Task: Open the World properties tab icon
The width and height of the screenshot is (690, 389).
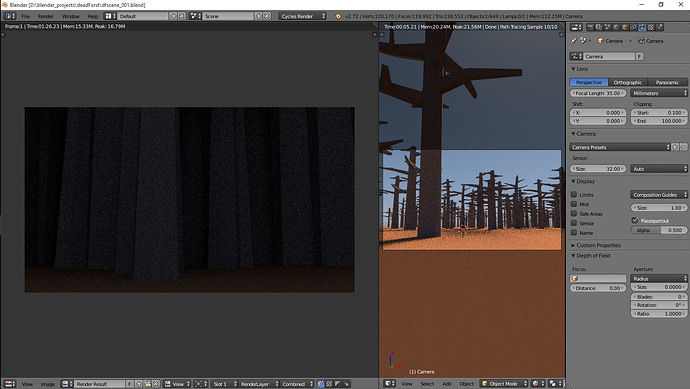Action: click(616, 27)
